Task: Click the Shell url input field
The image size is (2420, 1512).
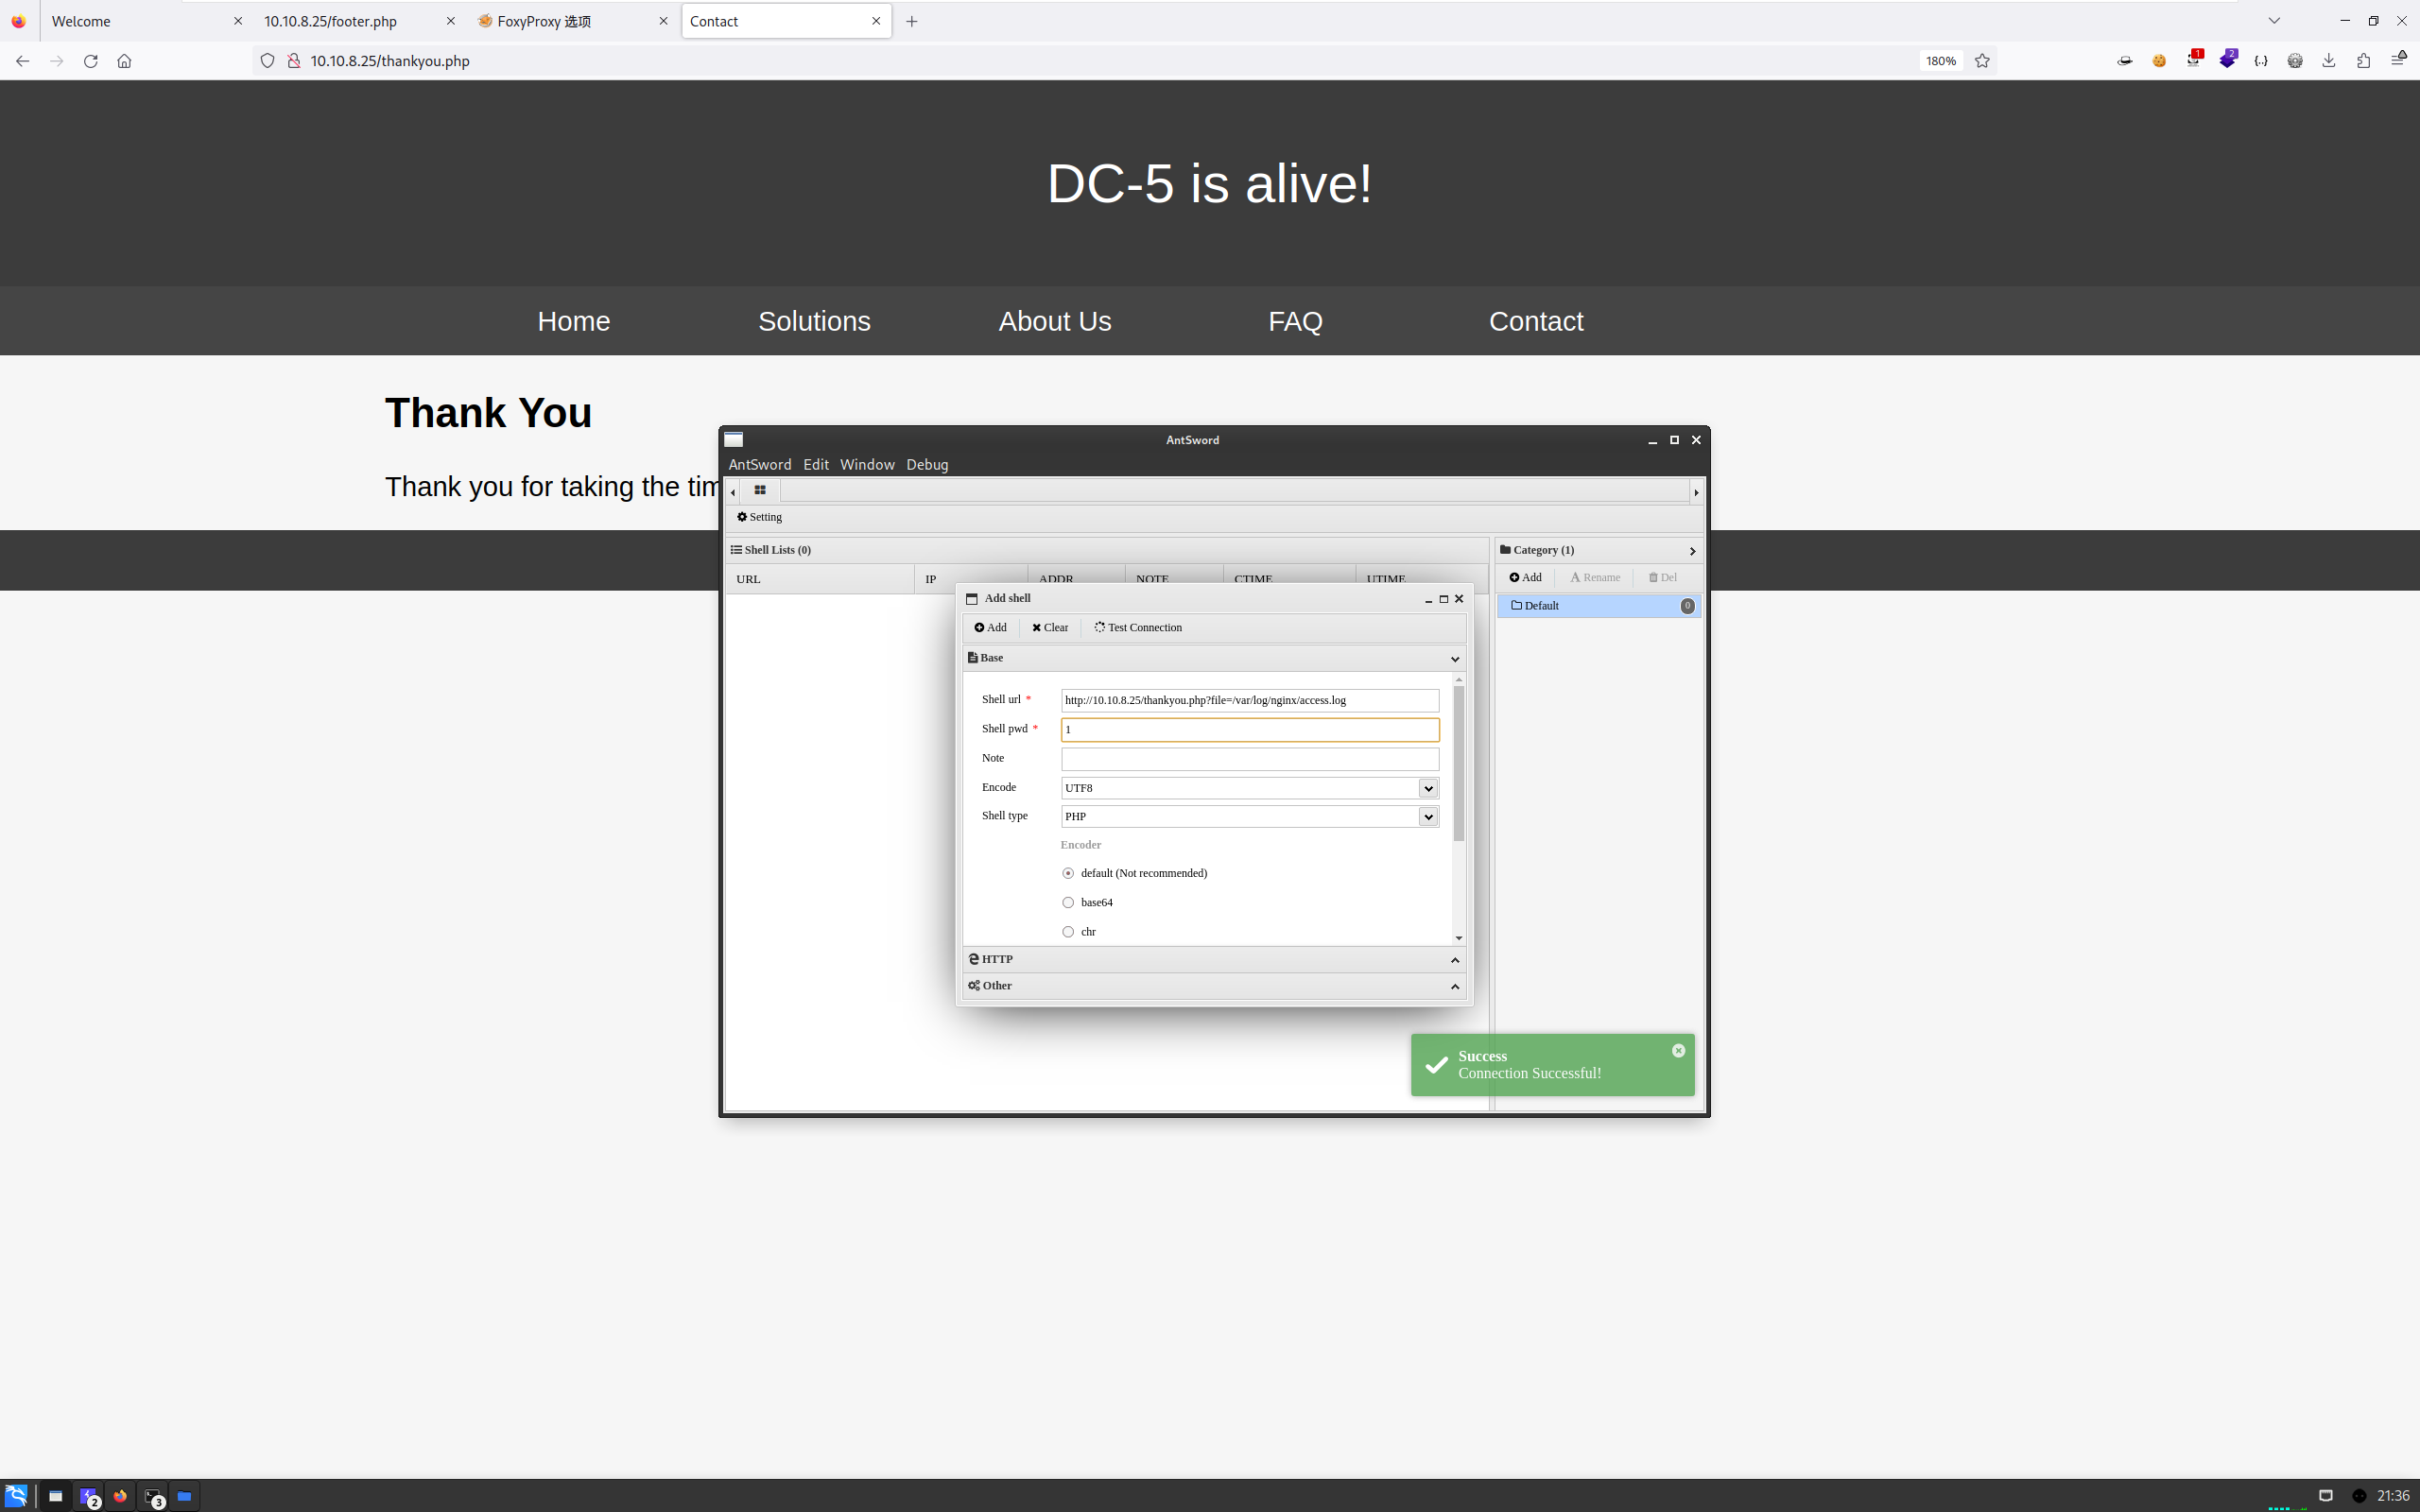Action: click(1250, 700)
